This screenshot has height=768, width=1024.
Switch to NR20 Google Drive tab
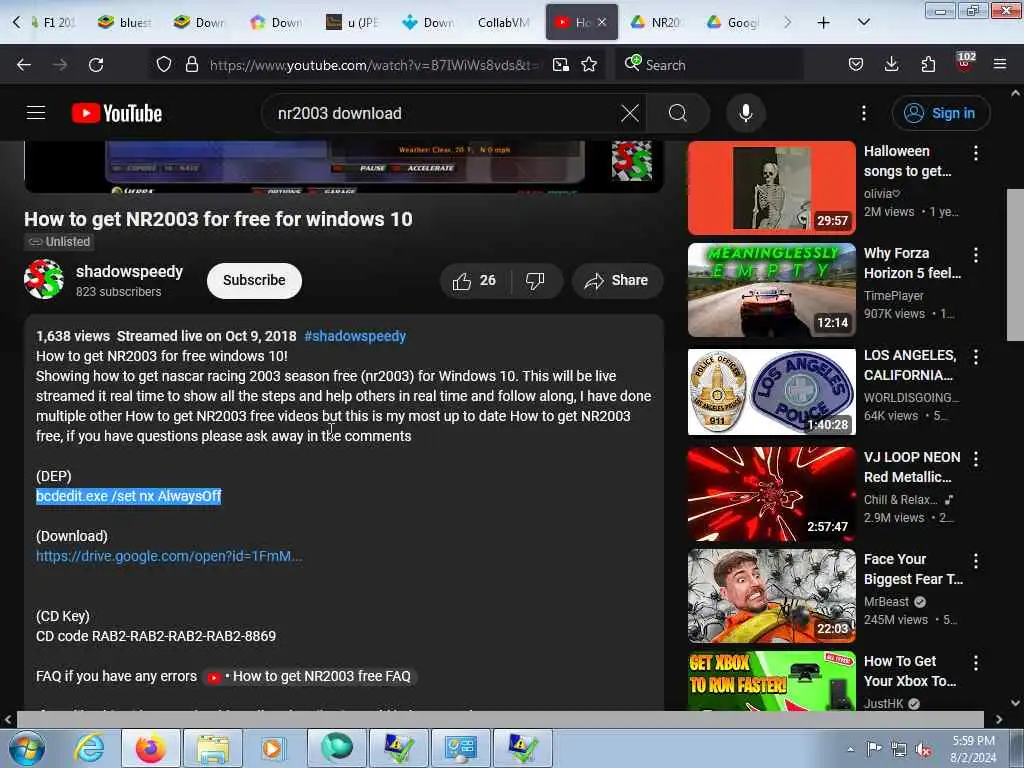(656, 22)
